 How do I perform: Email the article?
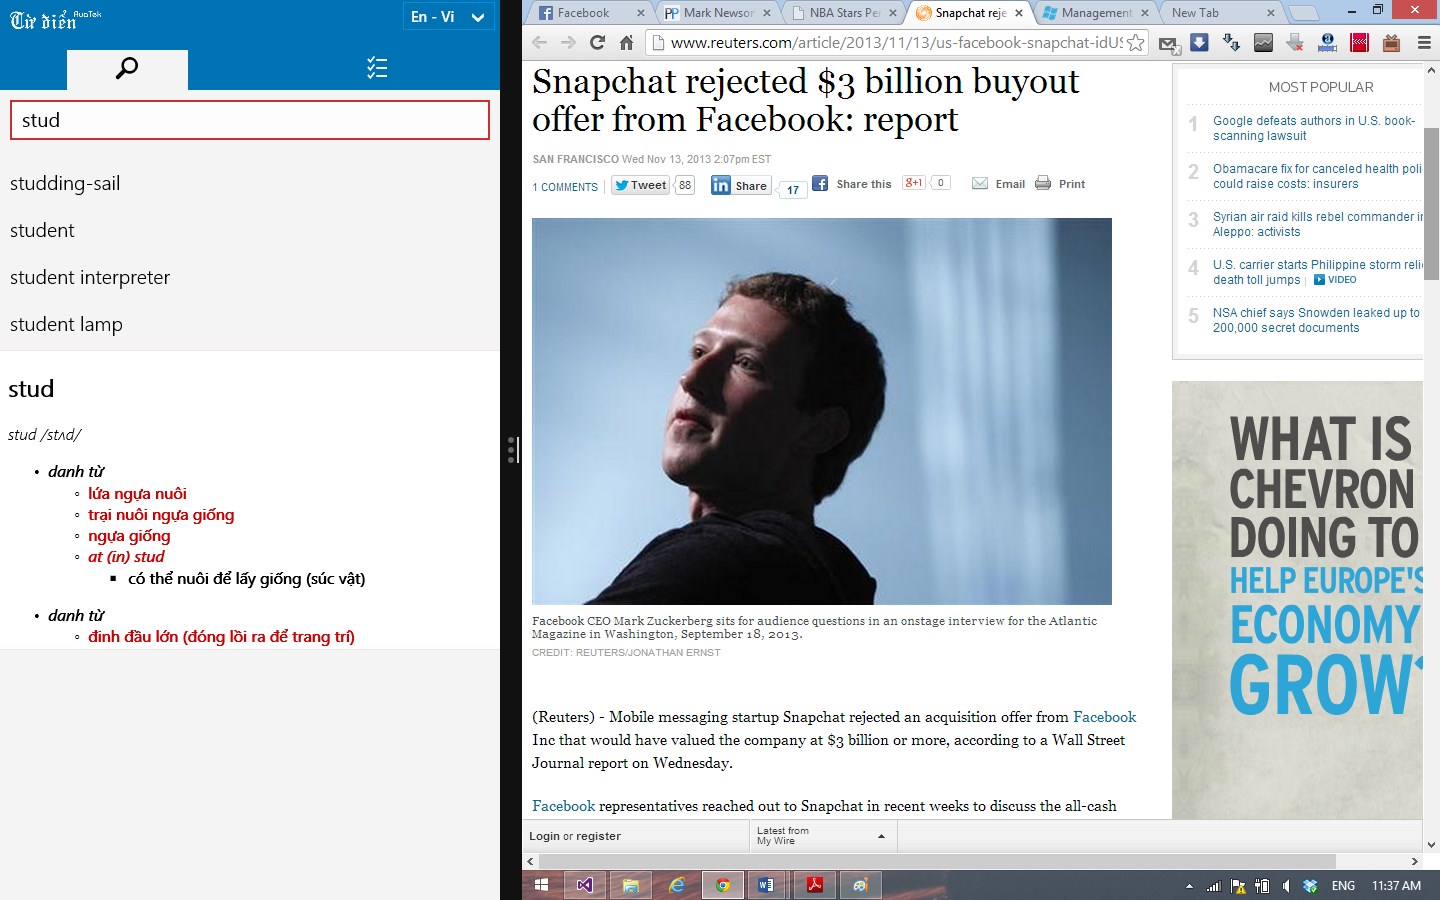point(999,184)
